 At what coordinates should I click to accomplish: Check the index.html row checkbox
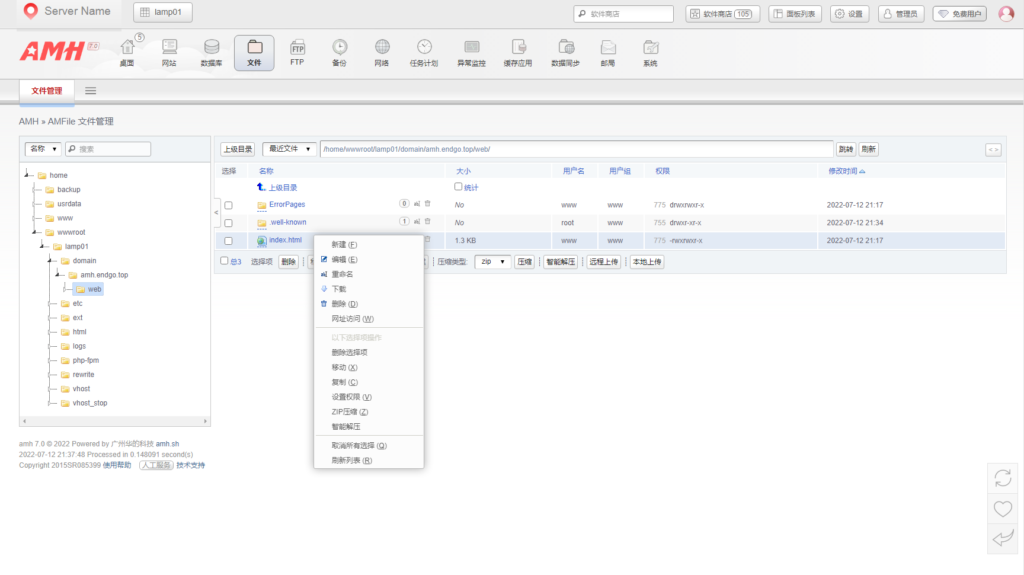click(229, 240)
